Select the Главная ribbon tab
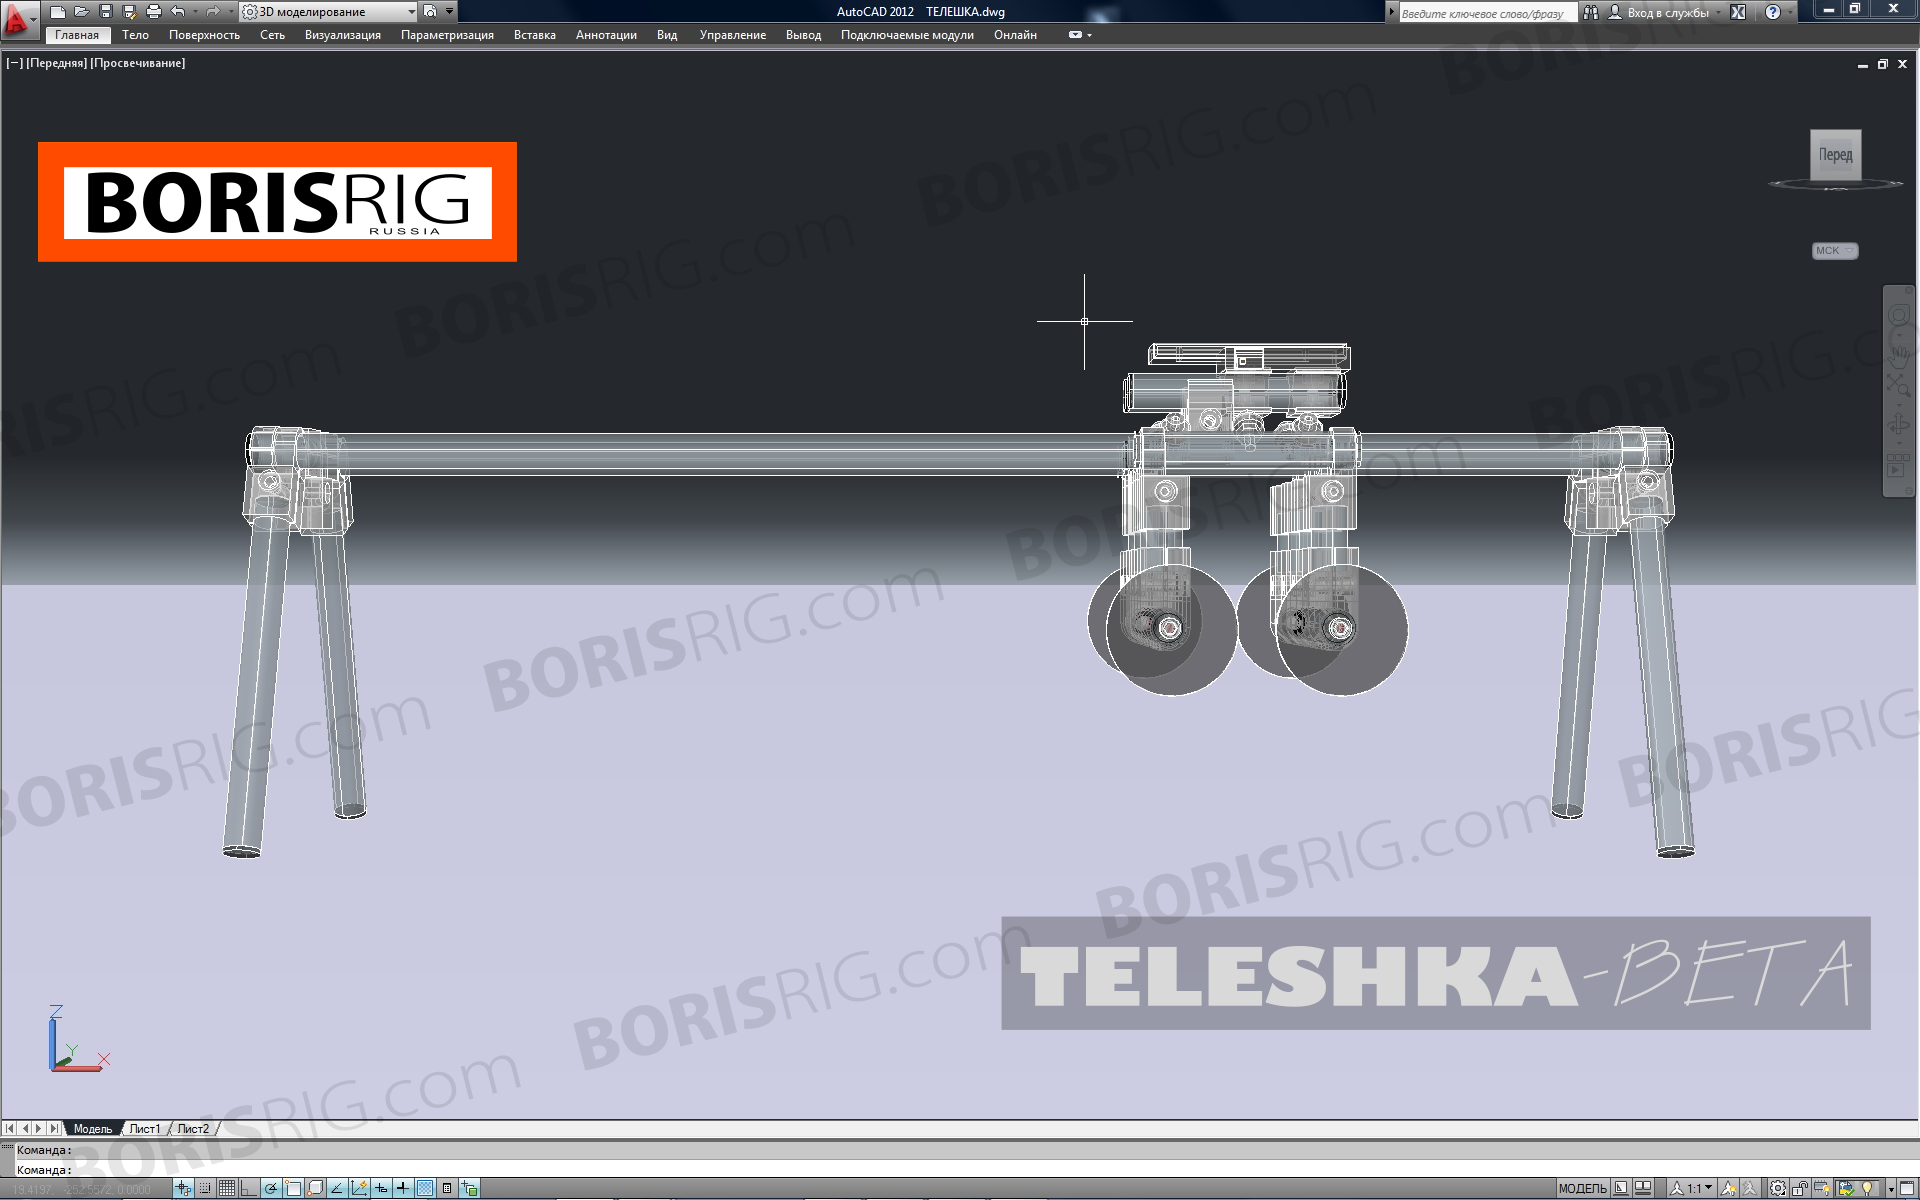This screenshot has height=1200, width=1920. tap(77, 35)
